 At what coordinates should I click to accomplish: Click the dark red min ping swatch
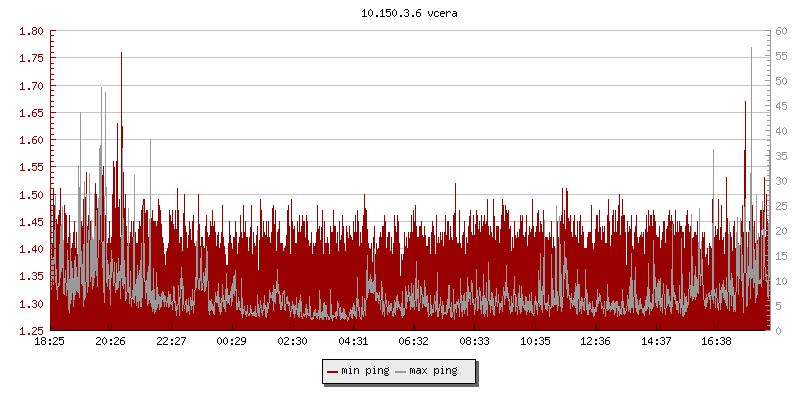332,371
